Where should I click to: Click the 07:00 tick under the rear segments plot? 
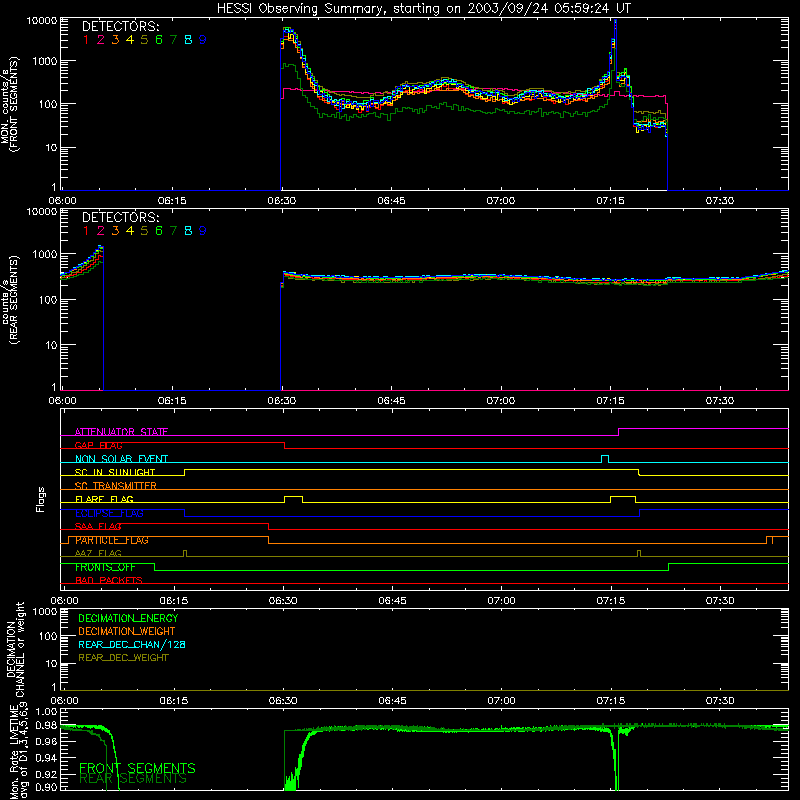(x=501, y=401)
